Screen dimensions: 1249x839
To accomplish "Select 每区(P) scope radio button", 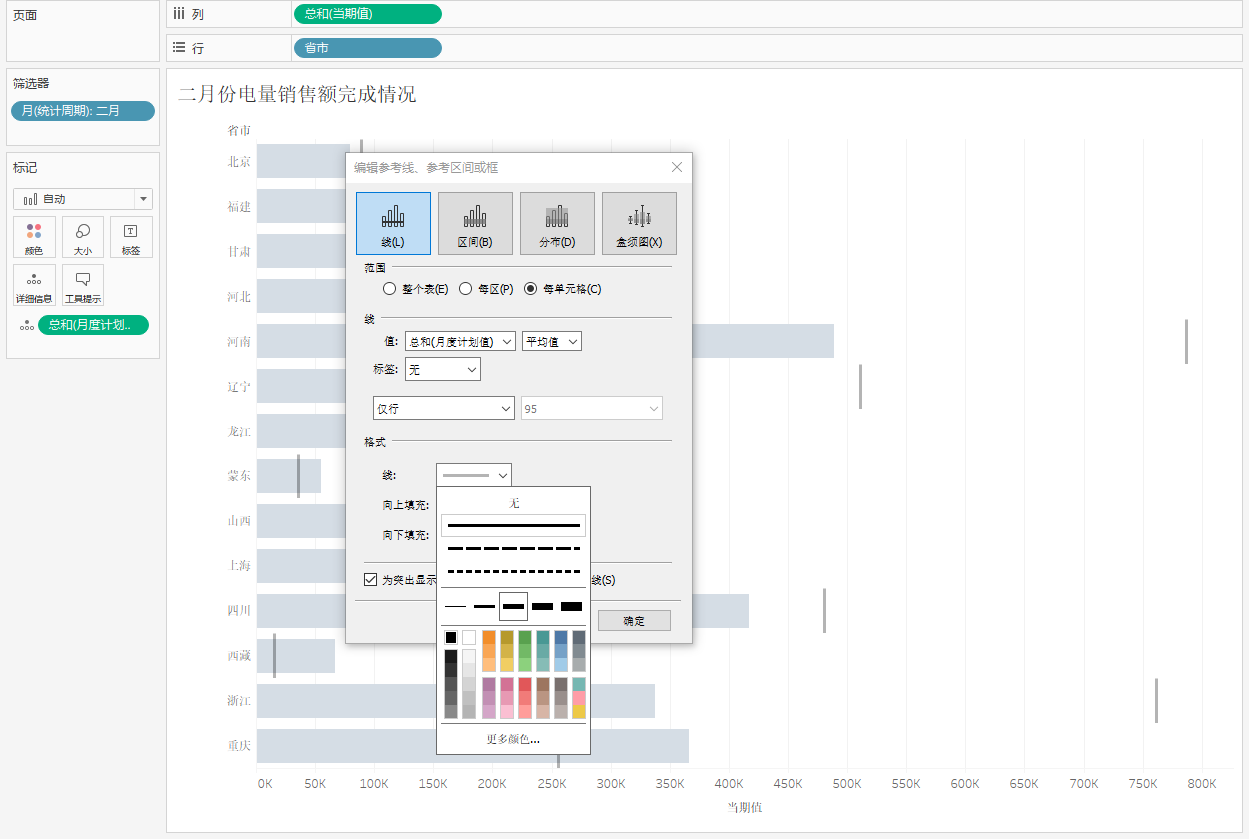I will pyautogui.click(x=465, y=289).
